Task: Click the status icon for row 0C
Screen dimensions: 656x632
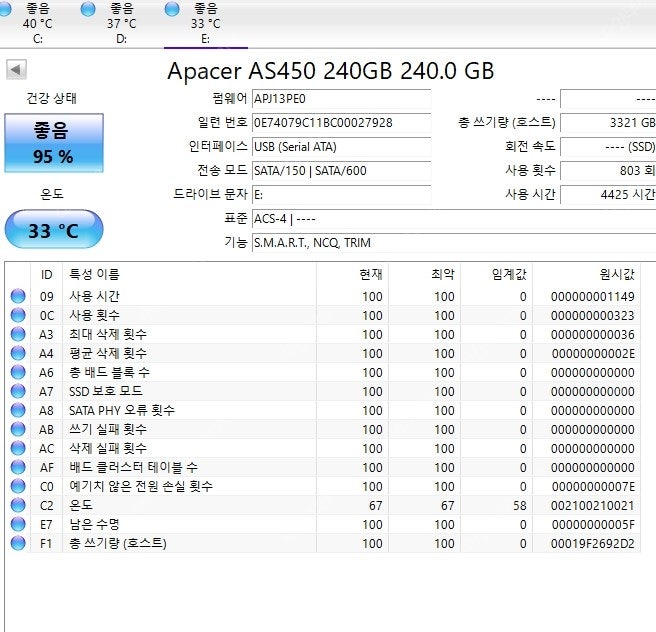Action: pos(18,315)
